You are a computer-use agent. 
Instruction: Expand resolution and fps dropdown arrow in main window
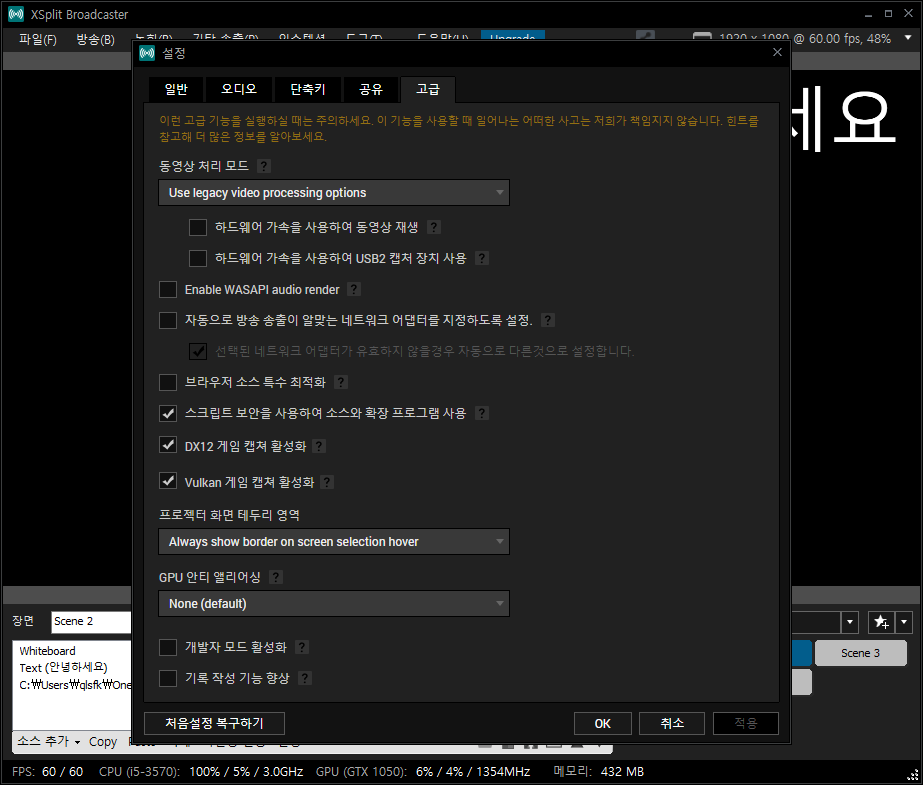coord(908,38)
